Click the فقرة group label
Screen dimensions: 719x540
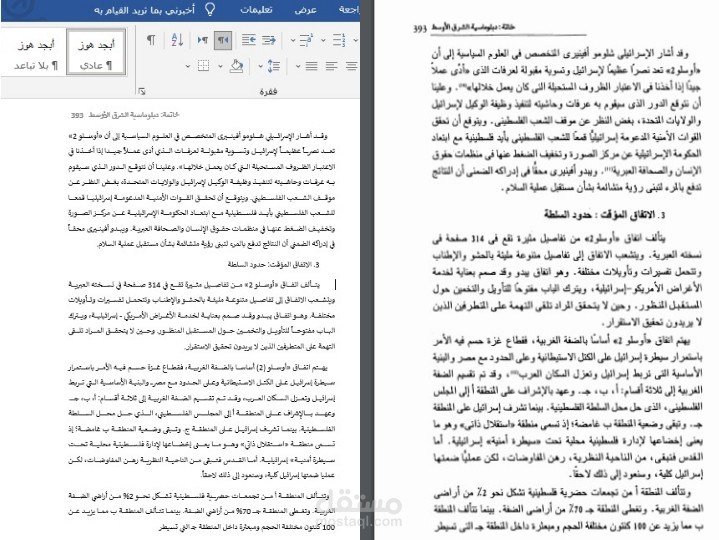[x=268, y=92]
